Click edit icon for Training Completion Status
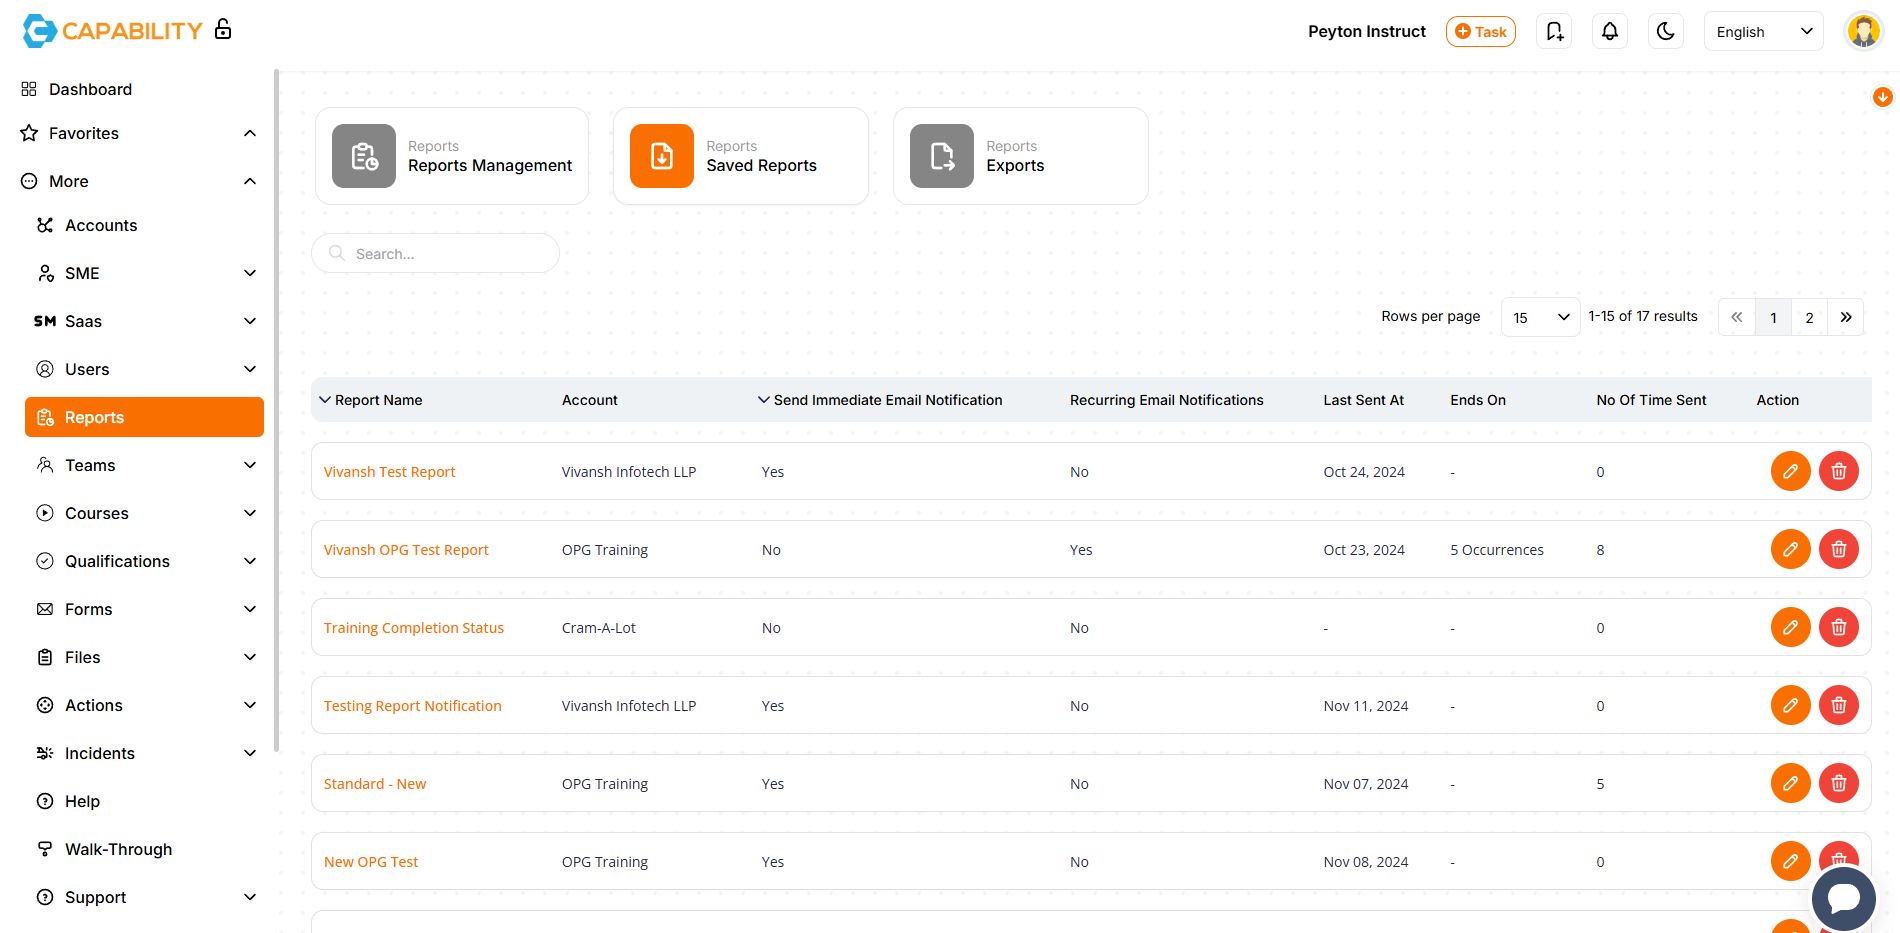The width and height of the screenshot is (1900, 933). [1790, 627]
